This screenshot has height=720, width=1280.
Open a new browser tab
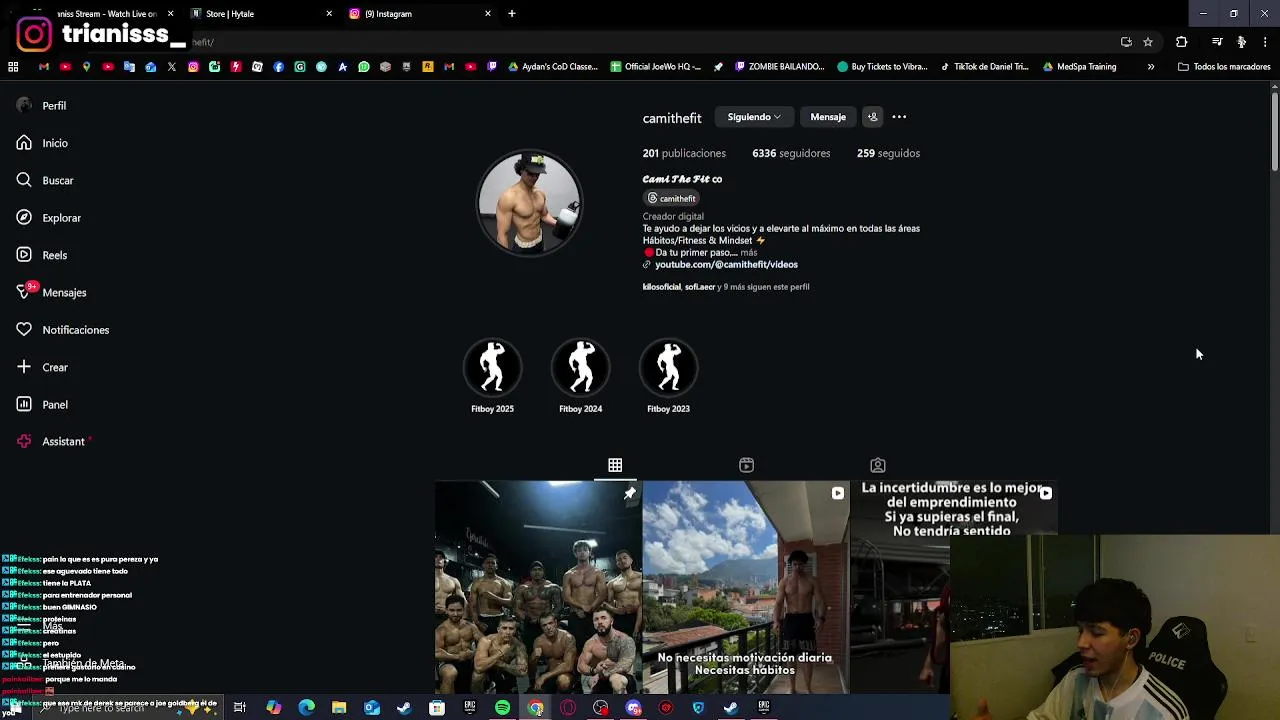pyautogui.click(x=512, y=14)
